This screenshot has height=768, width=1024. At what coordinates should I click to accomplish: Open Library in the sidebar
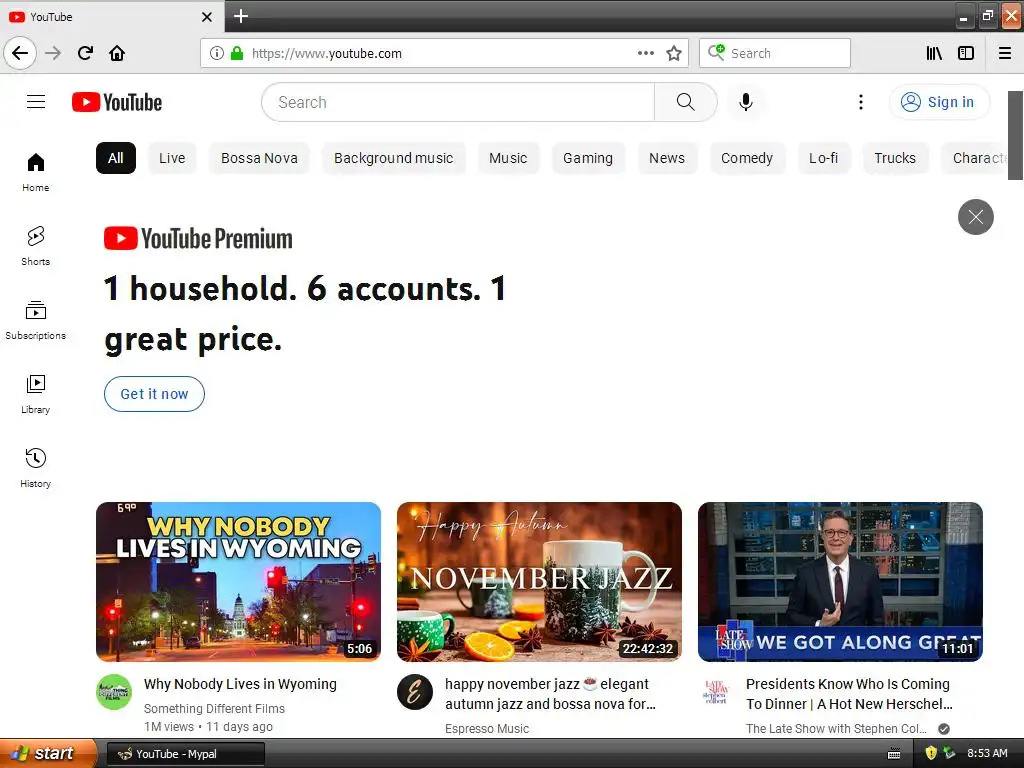(x=36, y=394)
